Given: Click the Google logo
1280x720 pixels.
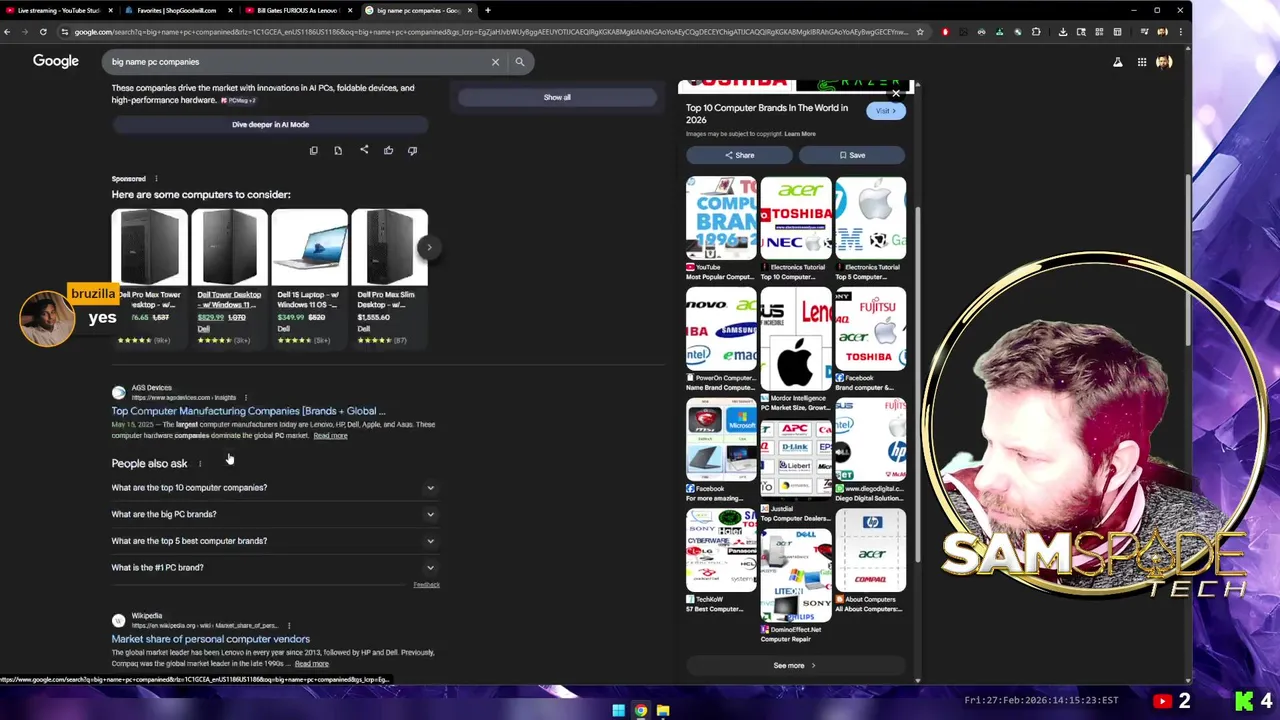Looking at the screenshot, I should click(x=55, y=61).
